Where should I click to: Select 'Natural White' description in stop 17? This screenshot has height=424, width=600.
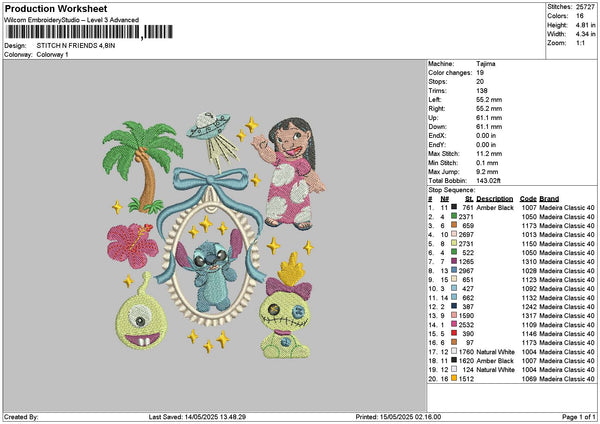(x=495, y=352)
